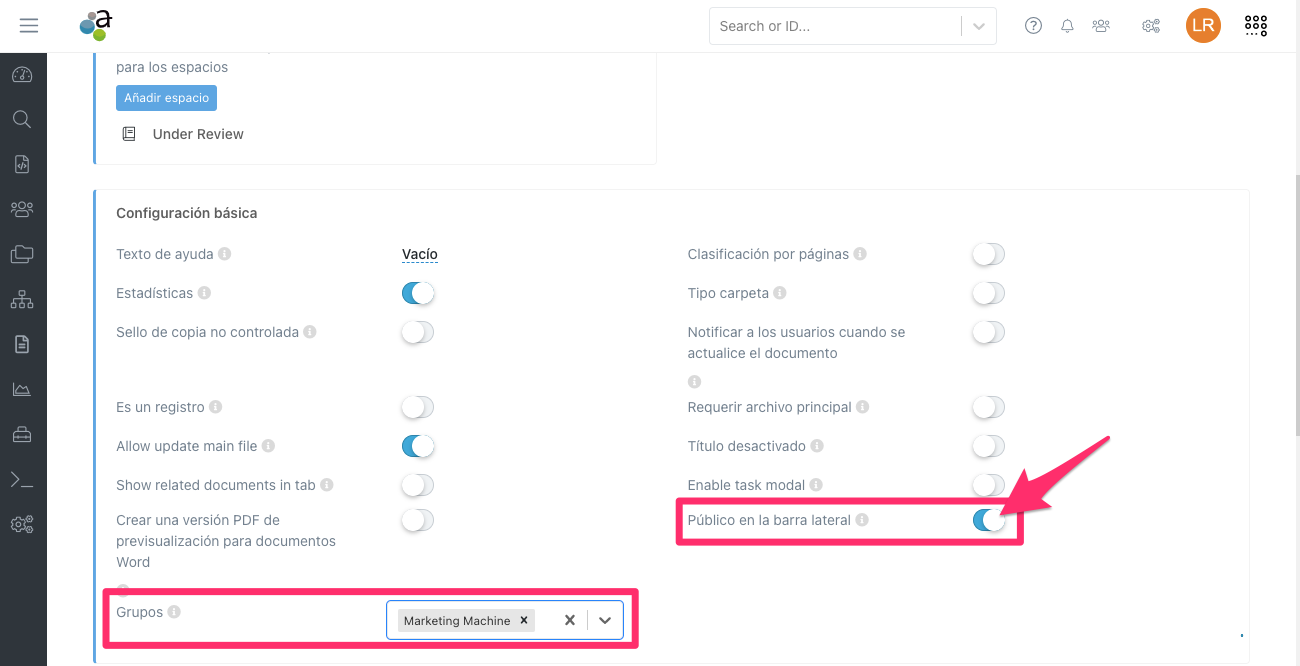Open the hierarchy diagram sidebar icon

pyautogui.click(x=22, y=299)
